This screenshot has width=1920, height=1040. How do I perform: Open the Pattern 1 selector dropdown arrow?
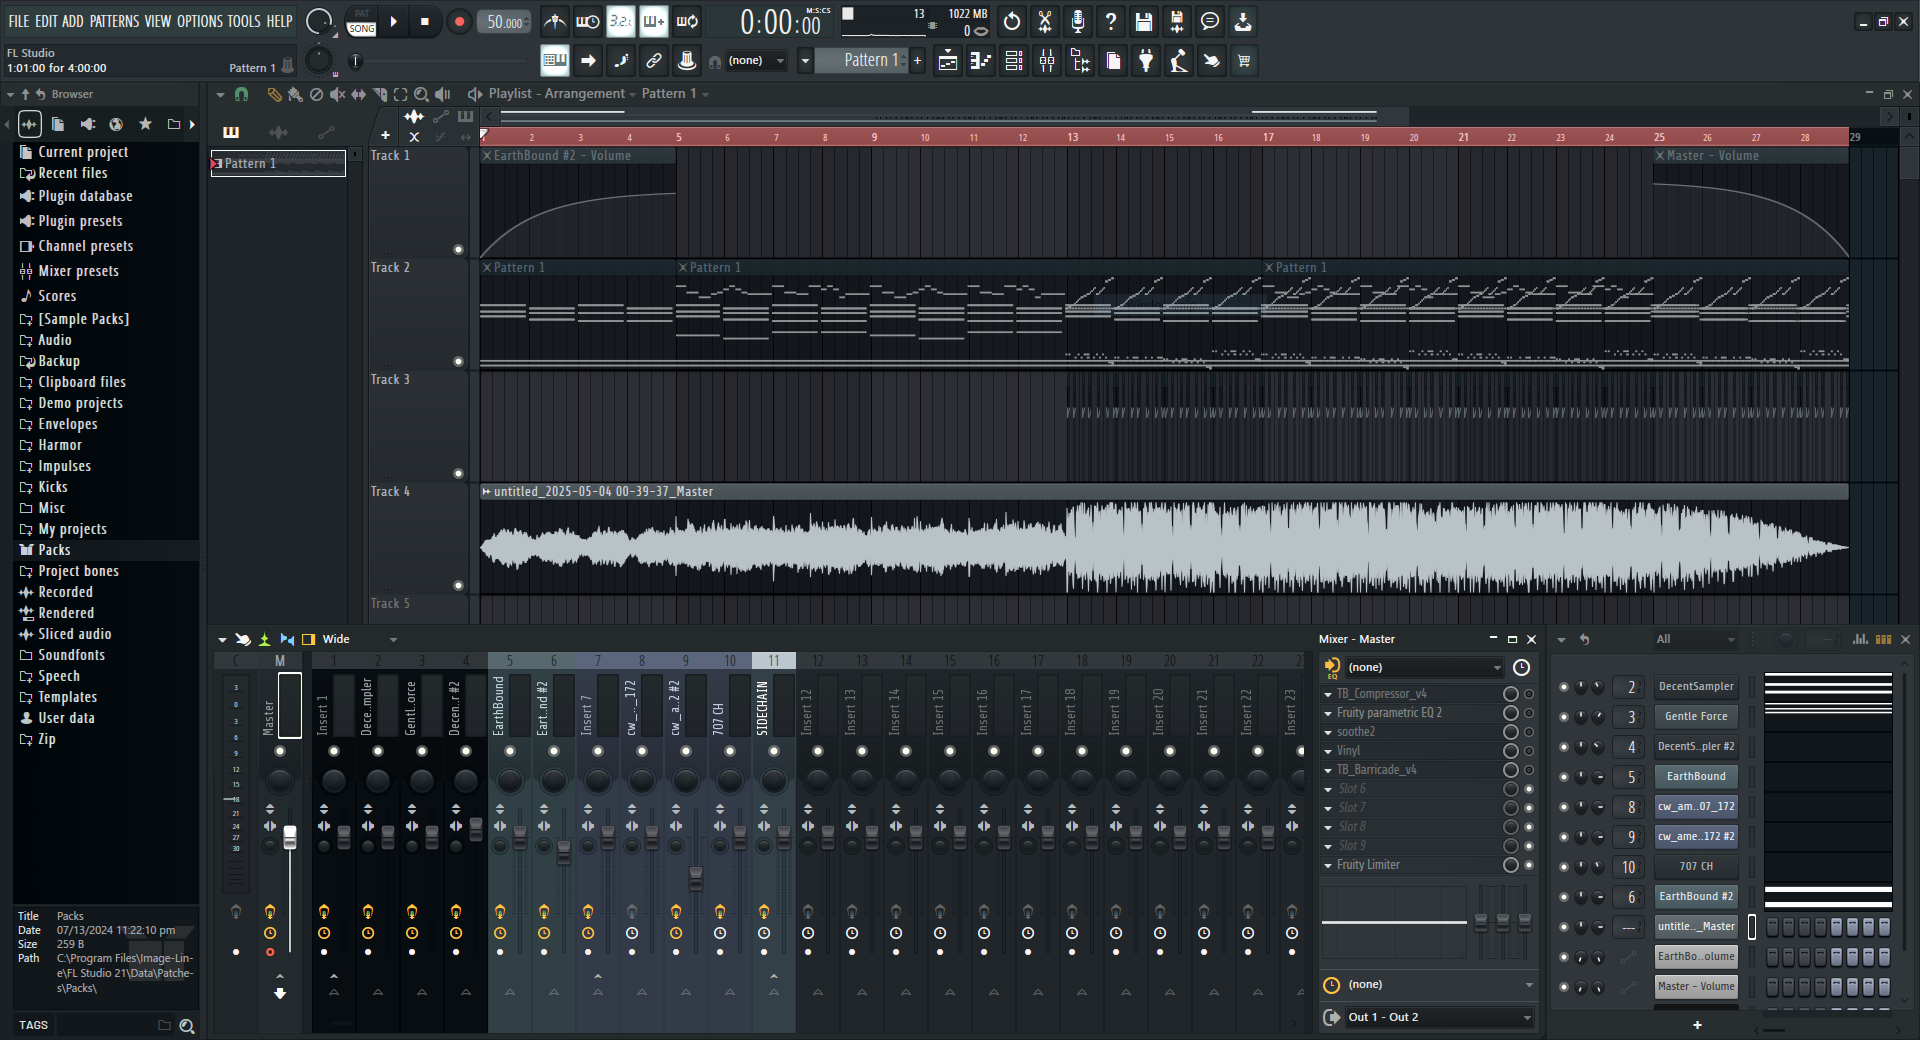click(804, 61)
